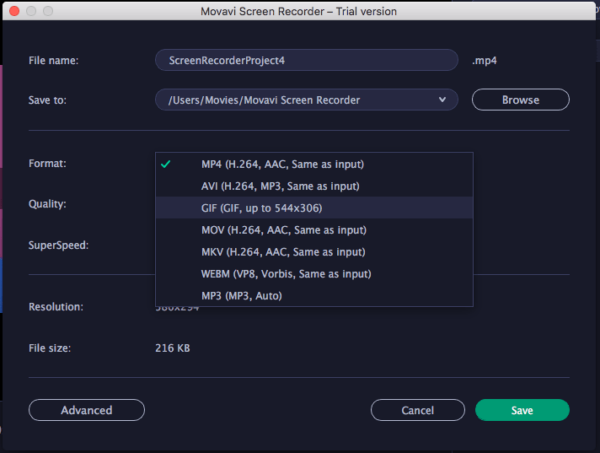
Task: Close the Movavi Screen Recorder window
Action: (x=13, y=10)
